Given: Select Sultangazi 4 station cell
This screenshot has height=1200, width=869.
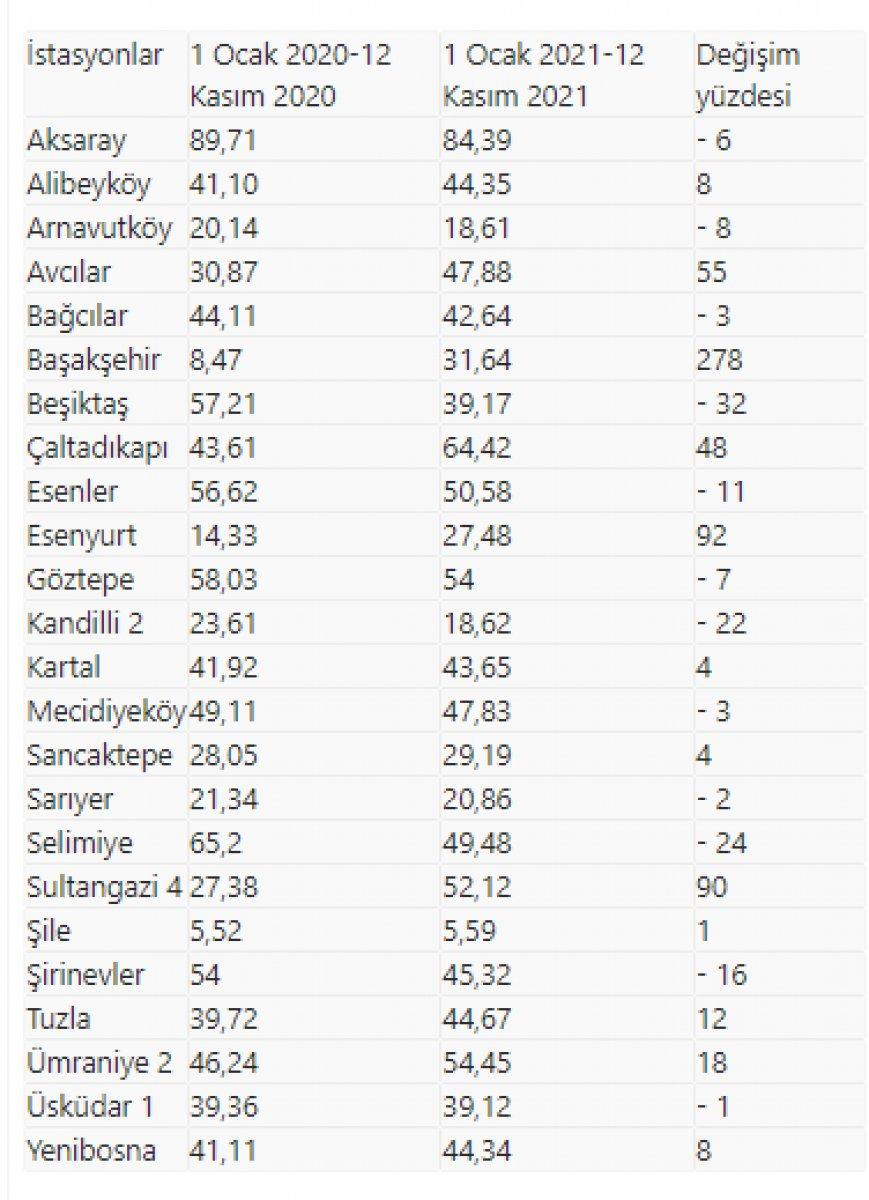Looking at the screenshot, I should coord(105,888).
